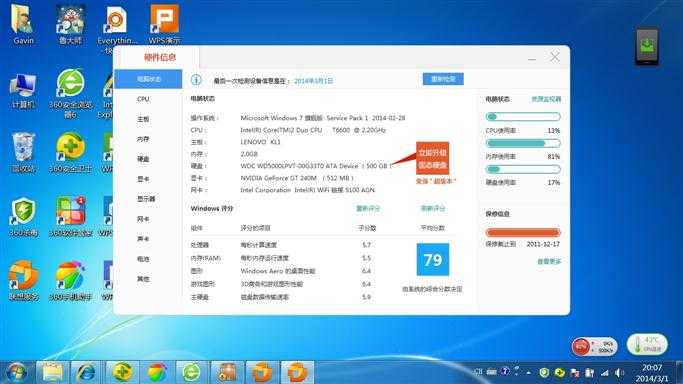
Task: Show hidden tray icons arrow
Action: (528, 373)
